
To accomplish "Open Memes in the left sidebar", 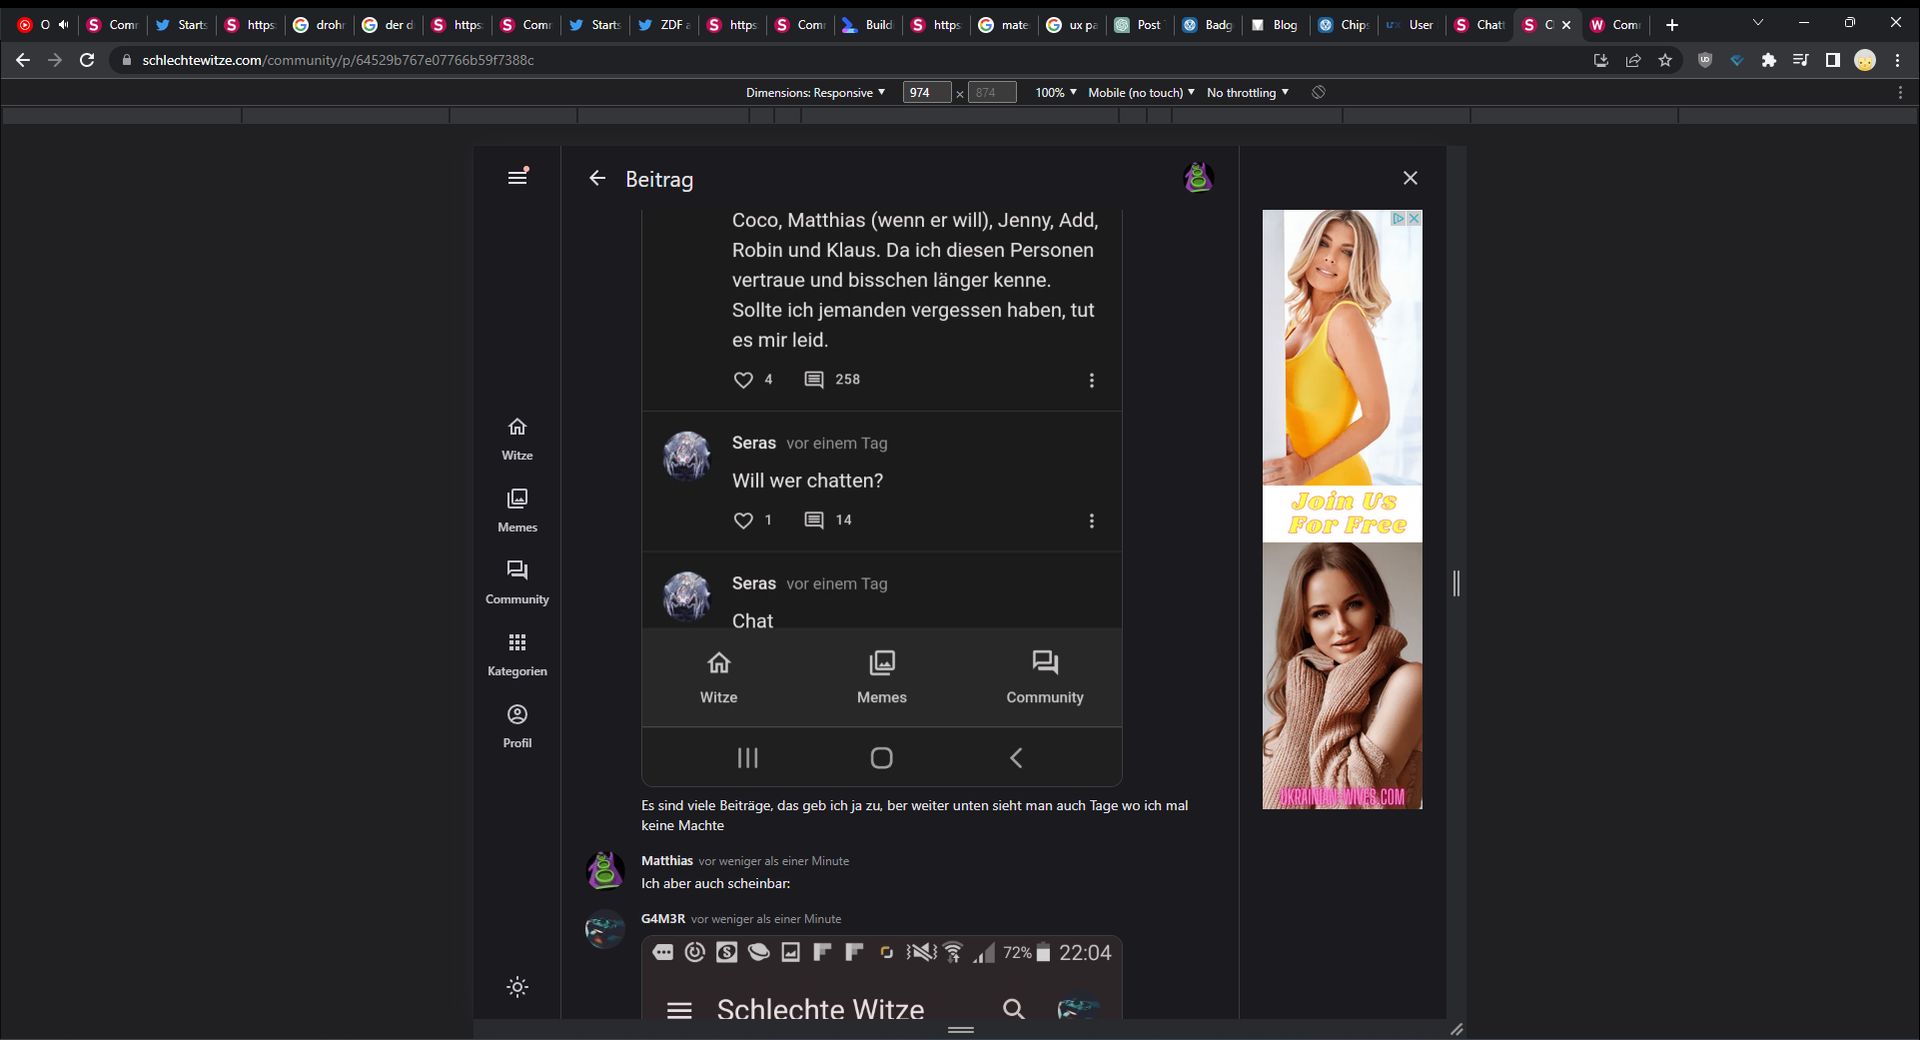I will click(x=517, y=510).
